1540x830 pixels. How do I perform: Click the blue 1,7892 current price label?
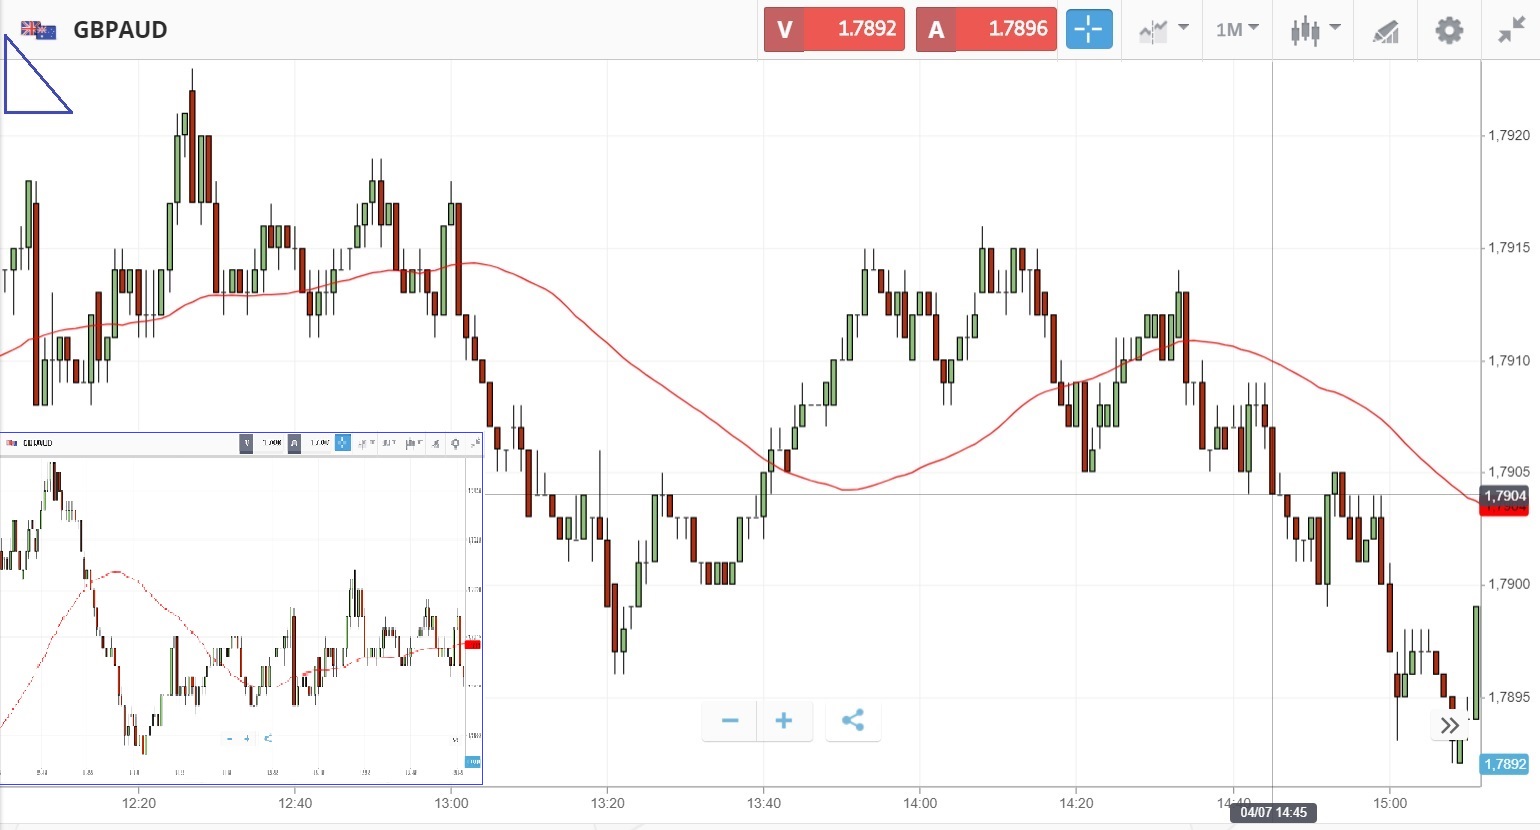pyautogui.click(x=1504, y=764)
